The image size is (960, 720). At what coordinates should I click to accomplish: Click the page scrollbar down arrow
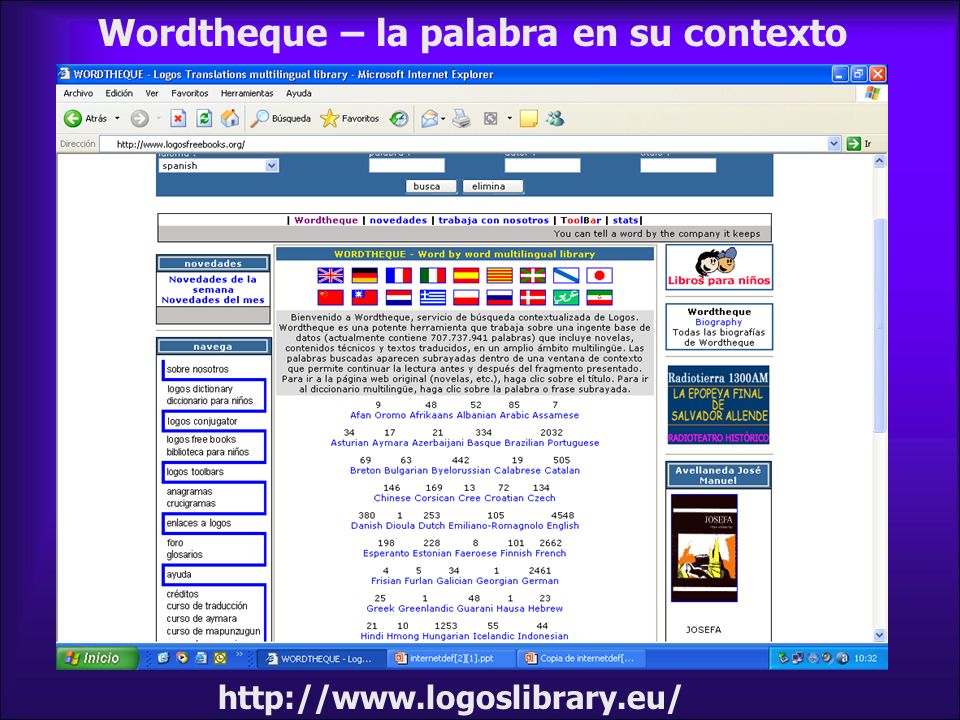[880, 635]
